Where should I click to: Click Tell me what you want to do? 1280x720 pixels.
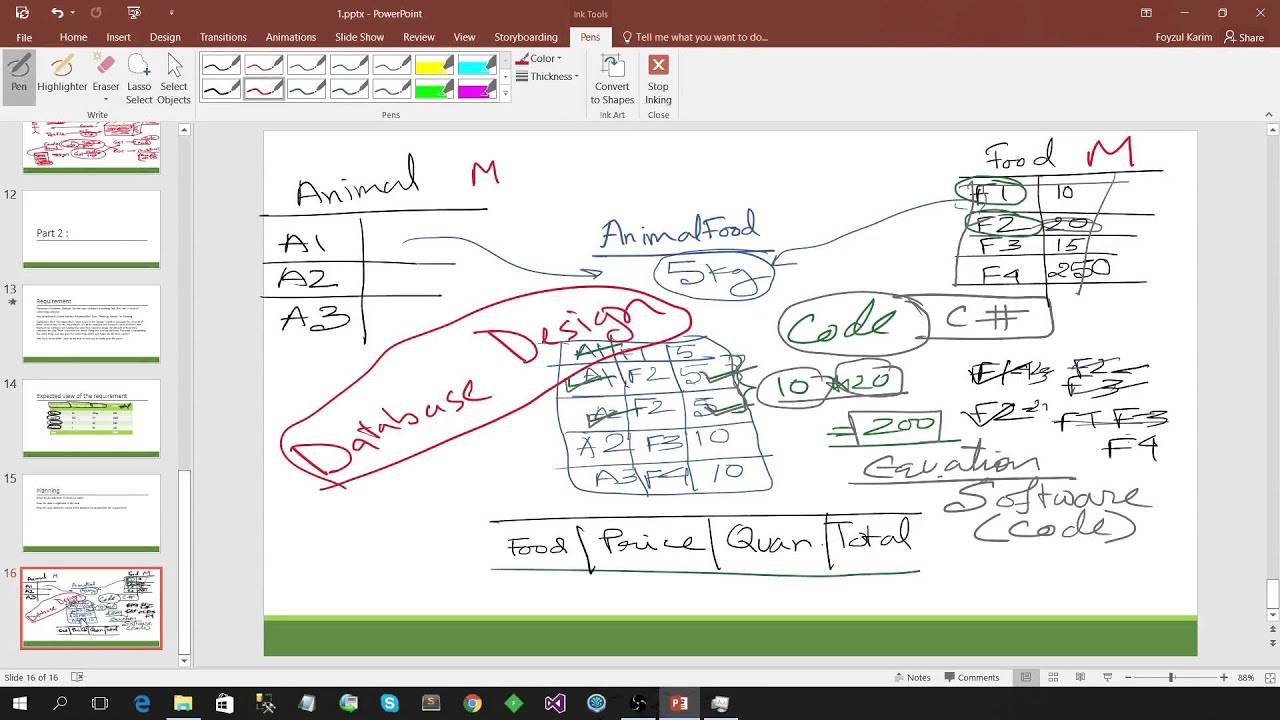pos(695,37)
